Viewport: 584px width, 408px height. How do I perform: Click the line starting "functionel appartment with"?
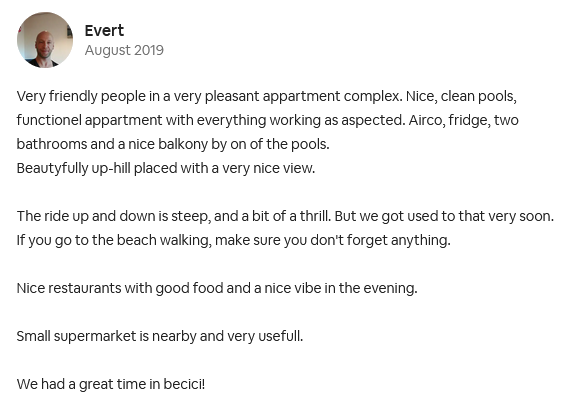coord(267,120)
